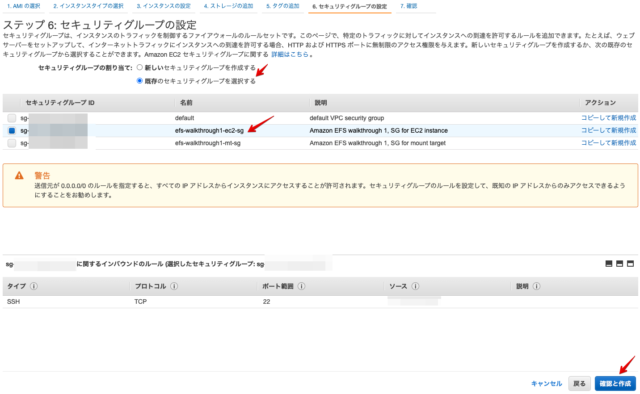Click the 確認と作成 button

[615, 383]
